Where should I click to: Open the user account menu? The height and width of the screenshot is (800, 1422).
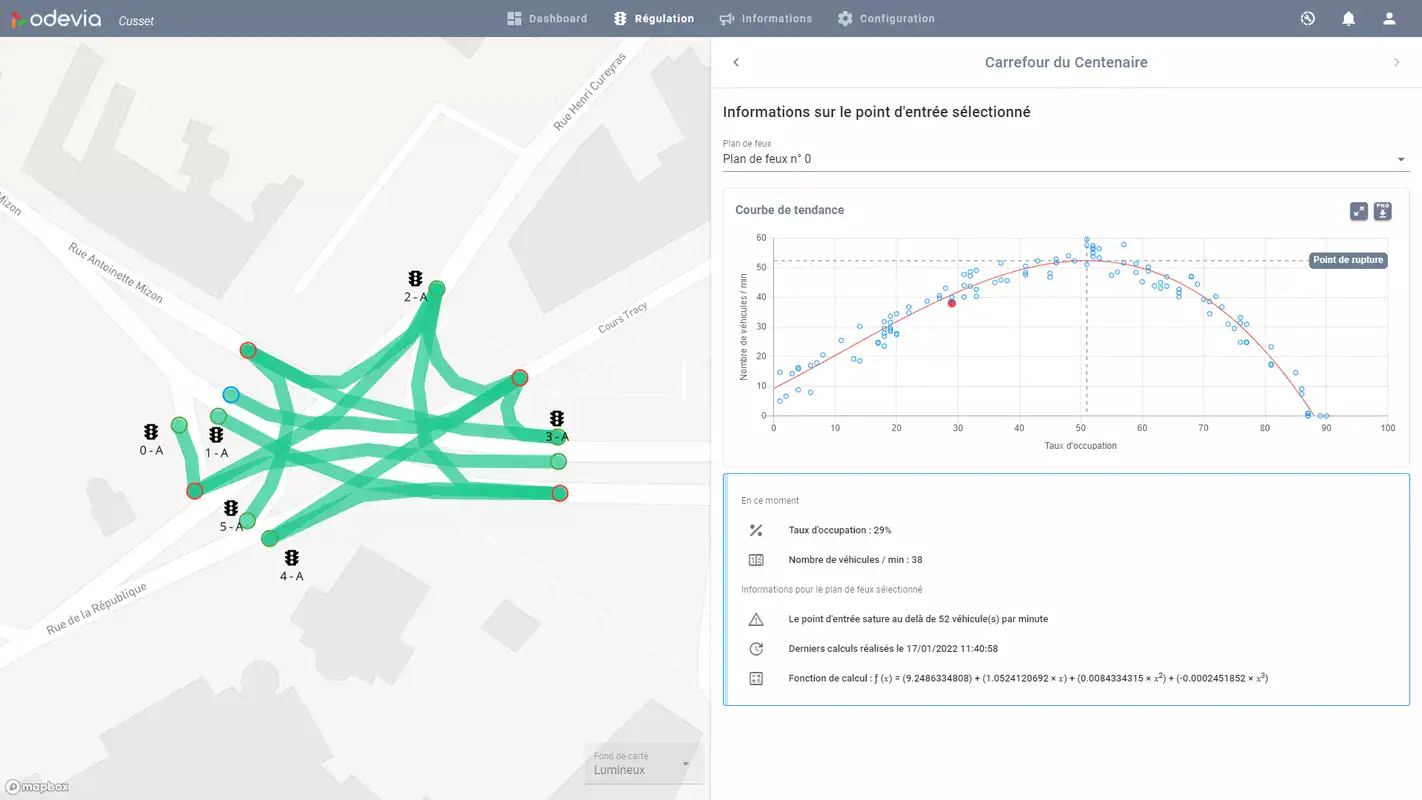point(1389,18)
